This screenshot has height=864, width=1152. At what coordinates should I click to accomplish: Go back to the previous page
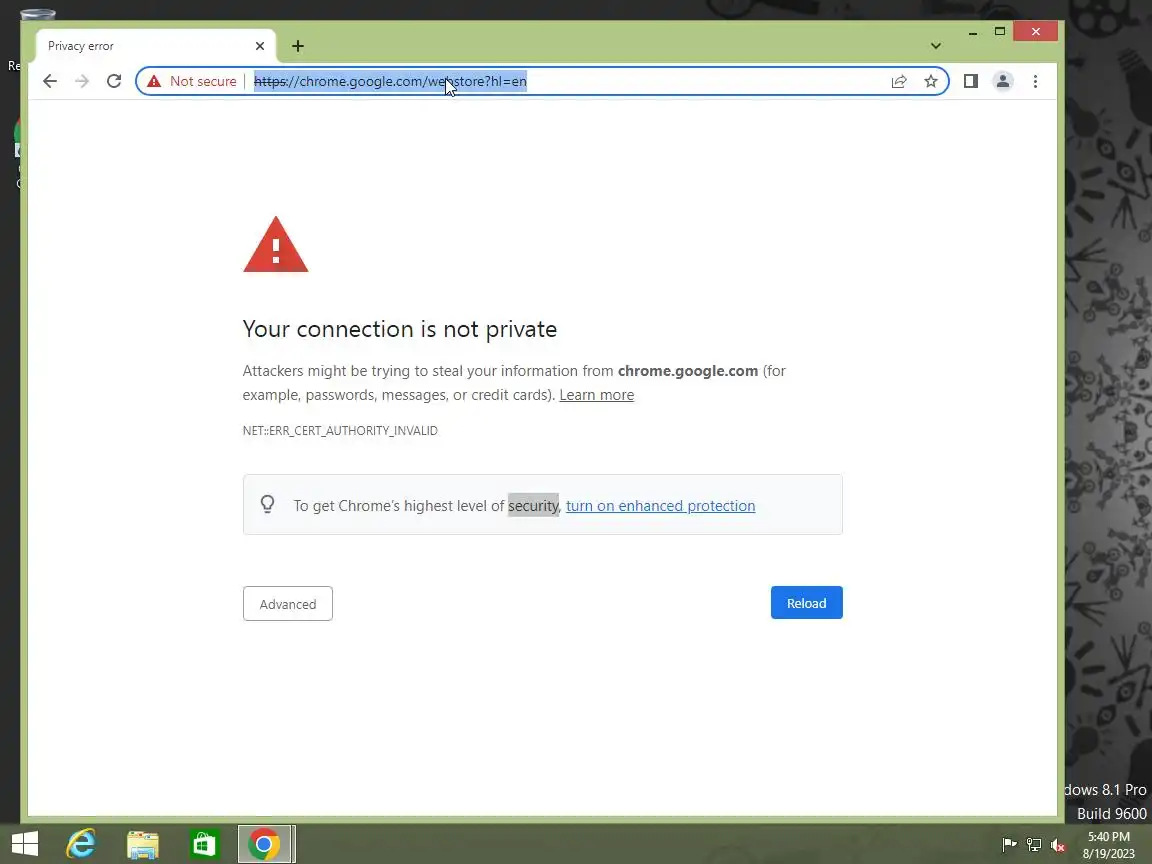[x=50, y=81]
